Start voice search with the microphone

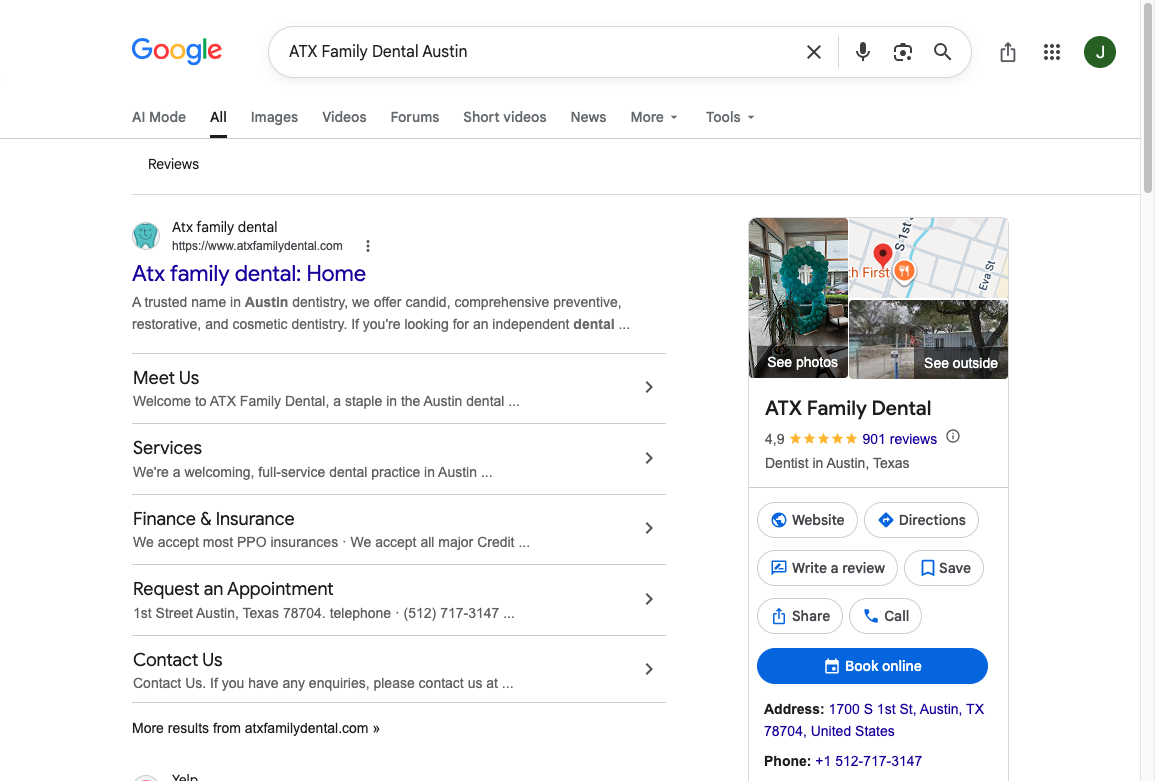pyautogui.click(x=863, y=52)
